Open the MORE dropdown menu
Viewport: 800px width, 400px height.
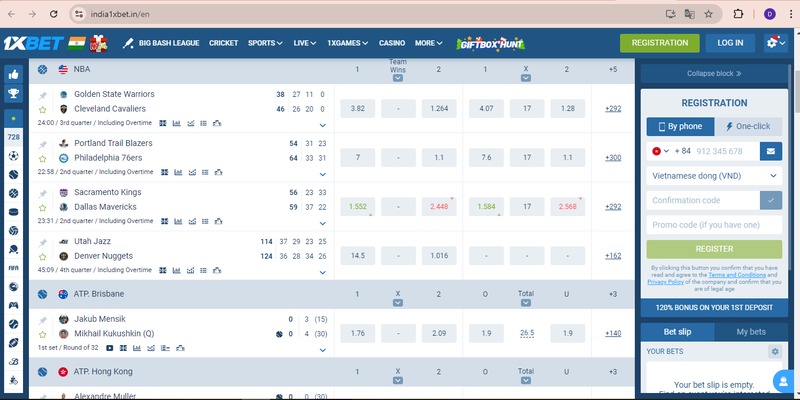click(429, 43)
